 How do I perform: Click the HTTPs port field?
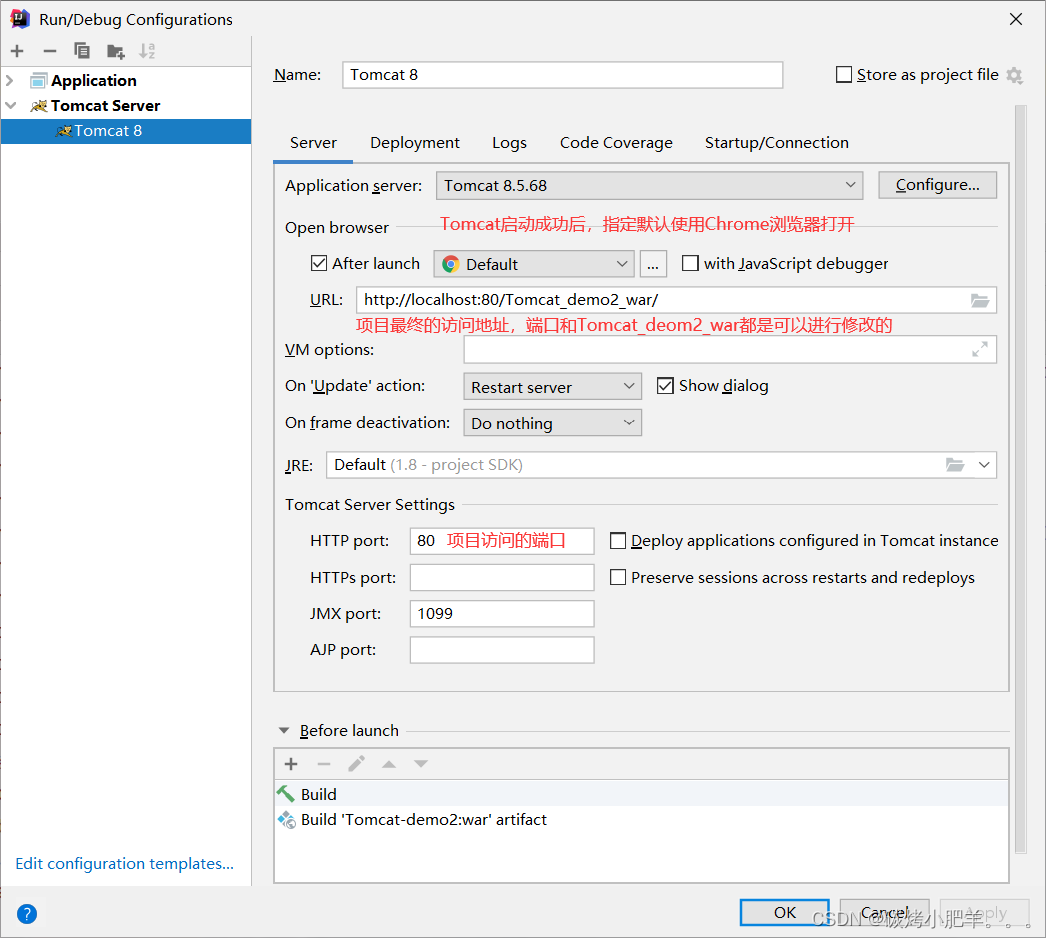[x=502, y=578]
